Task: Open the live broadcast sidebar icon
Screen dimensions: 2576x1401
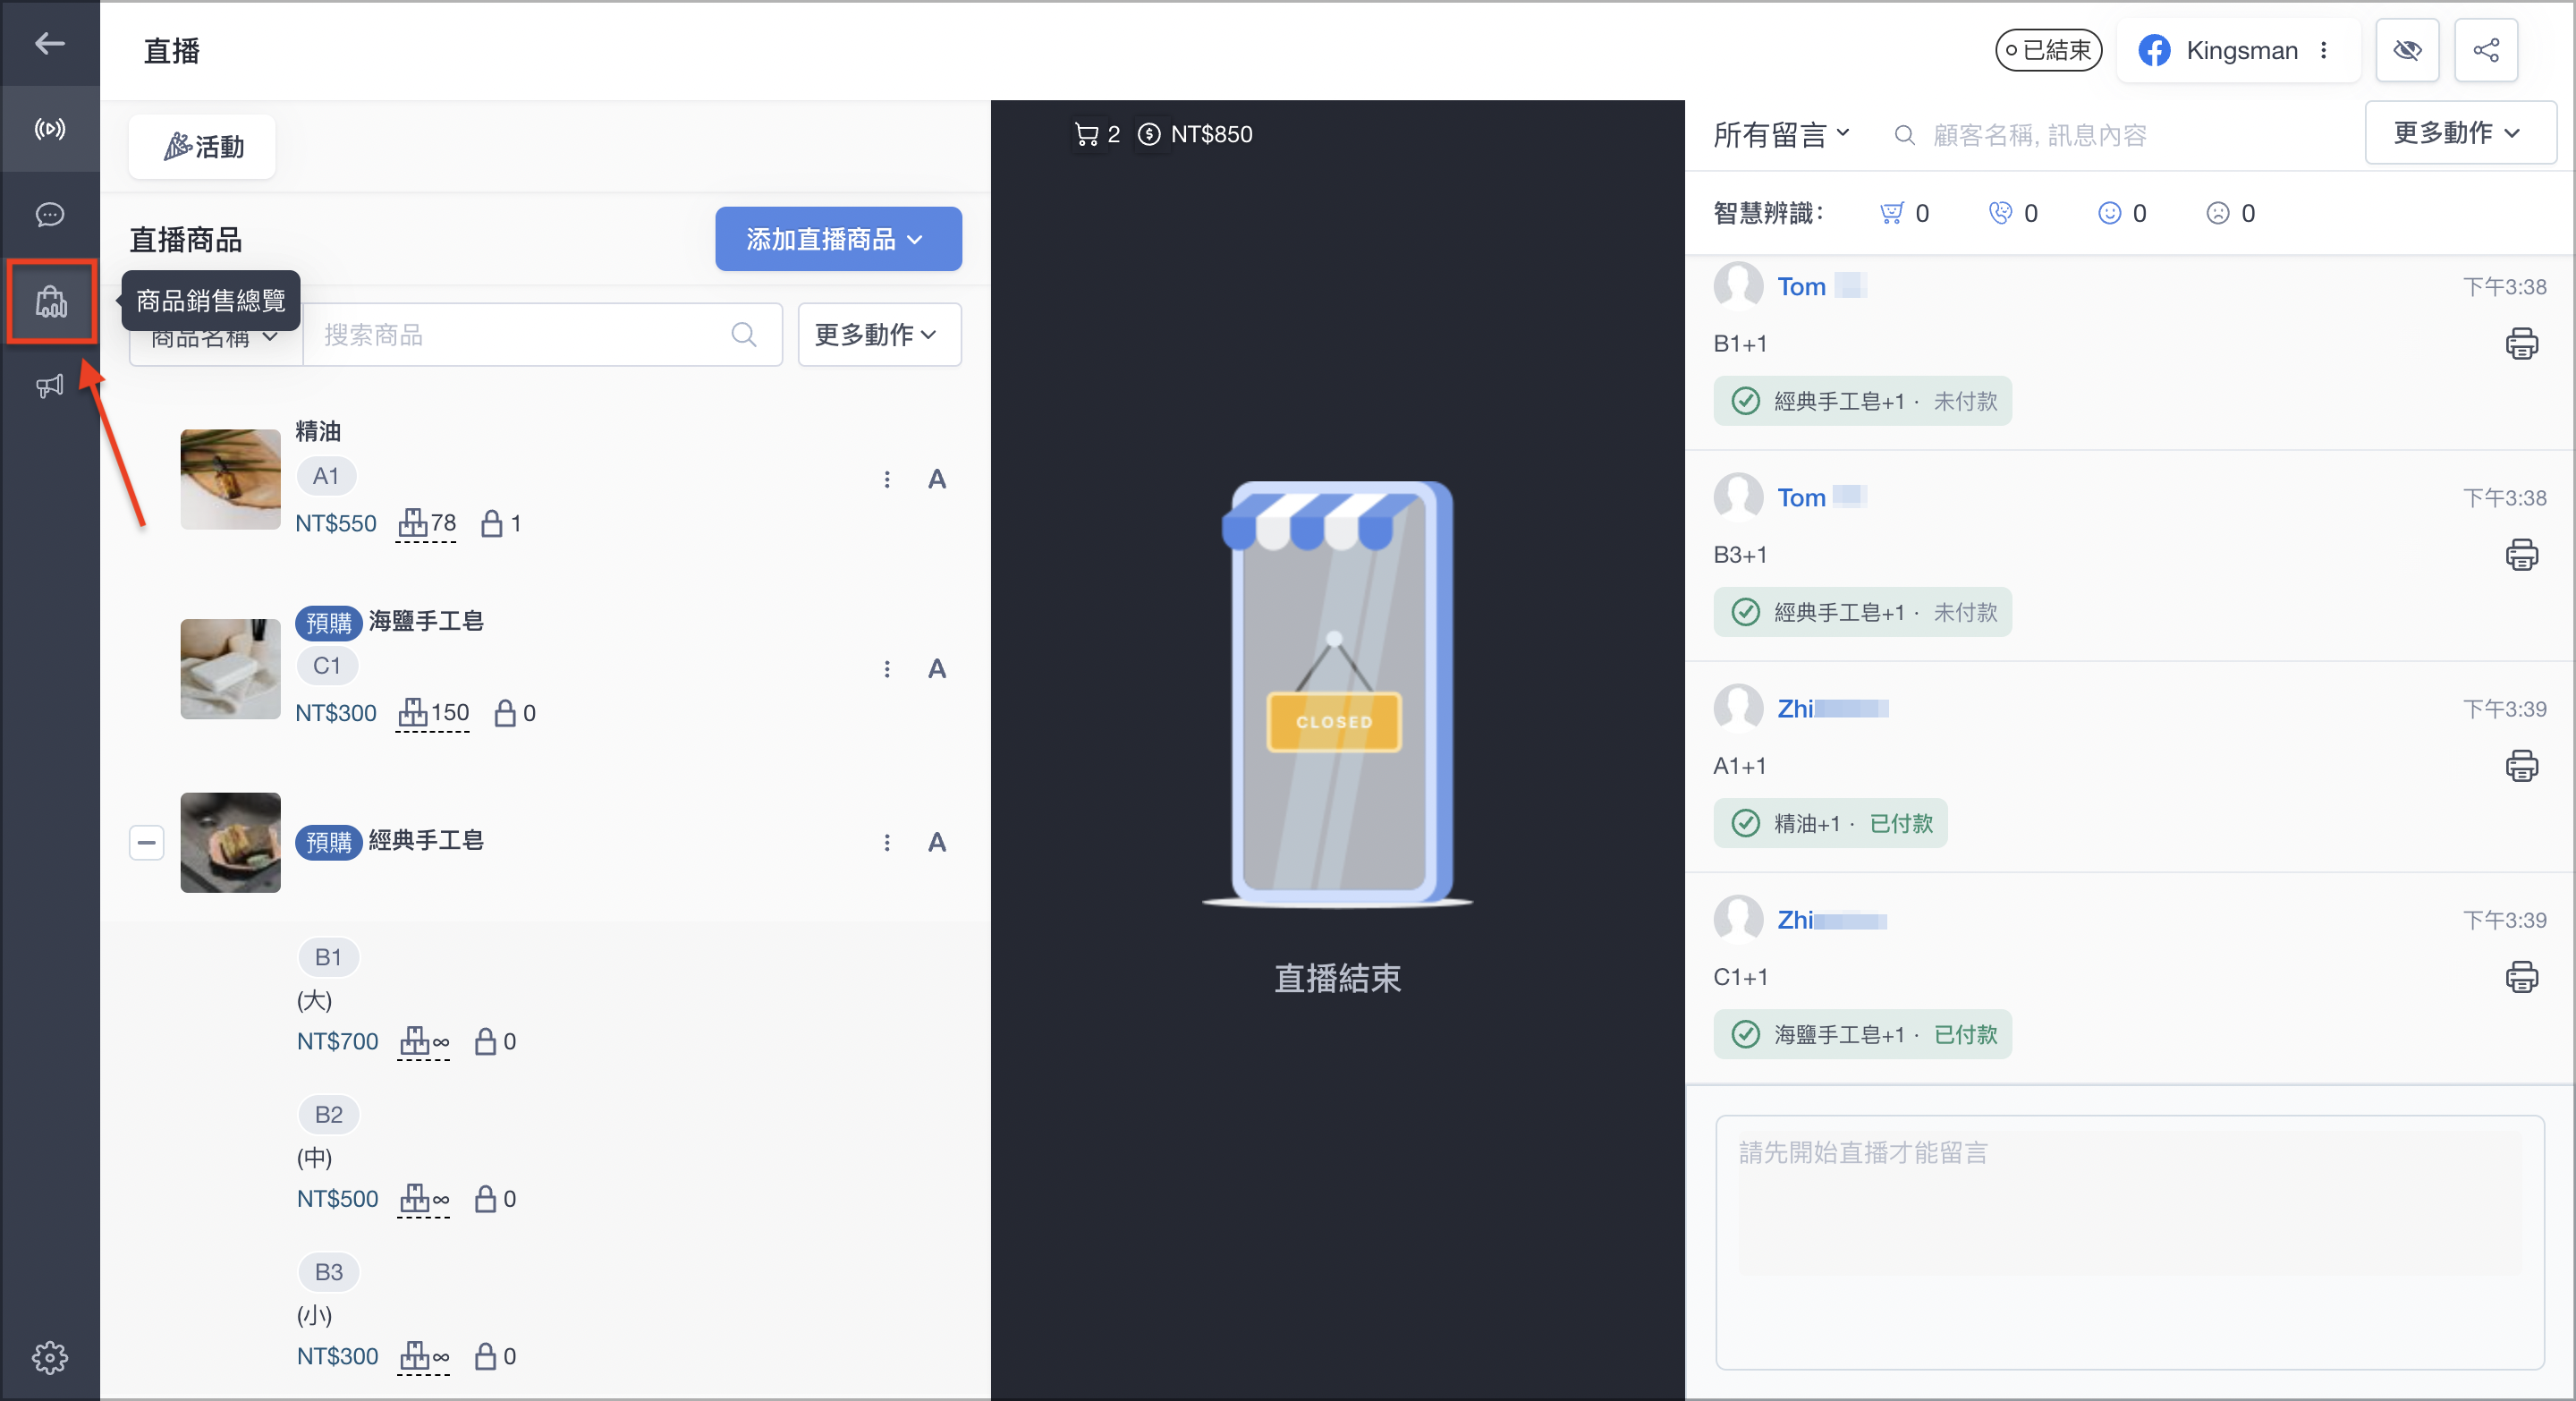Action: tap(49, 129)
